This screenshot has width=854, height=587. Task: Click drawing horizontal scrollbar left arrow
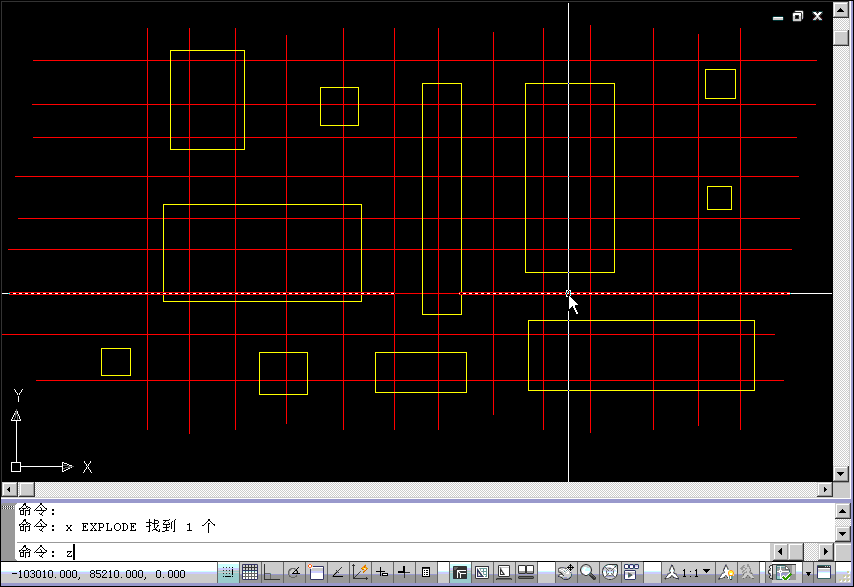point(9,489)
